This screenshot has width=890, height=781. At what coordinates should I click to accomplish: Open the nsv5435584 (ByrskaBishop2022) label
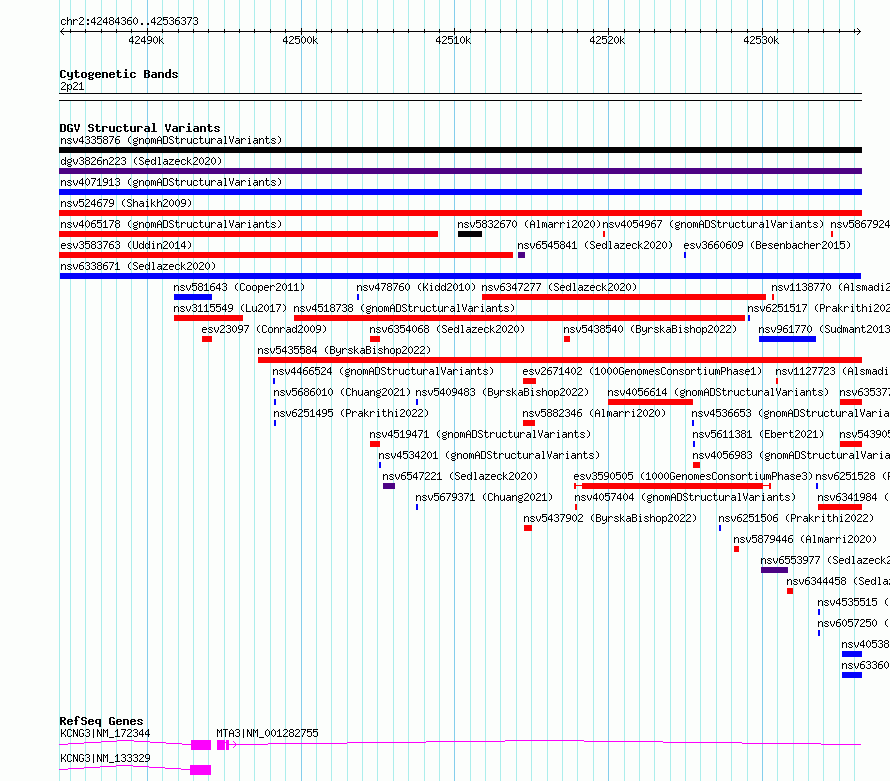pyautogui.click(x=344, y=350)
